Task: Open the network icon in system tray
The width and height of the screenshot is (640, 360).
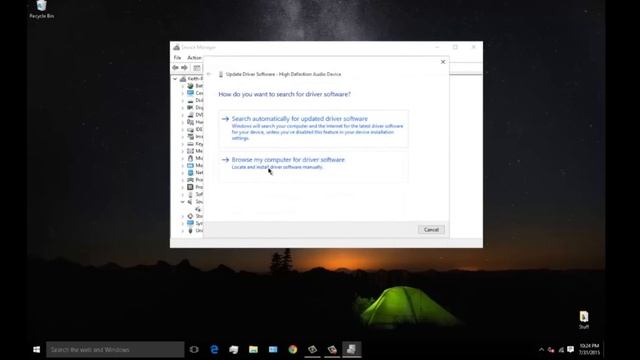Action: [x=561, y=350]
